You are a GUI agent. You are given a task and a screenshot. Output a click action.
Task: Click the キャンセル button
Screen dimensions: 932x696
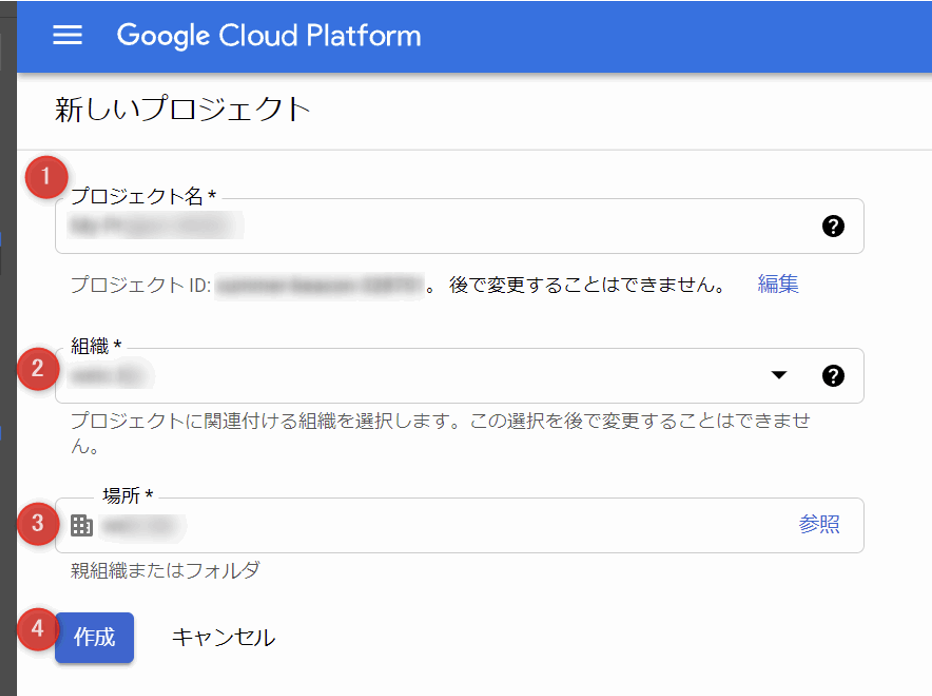point(223,637)
